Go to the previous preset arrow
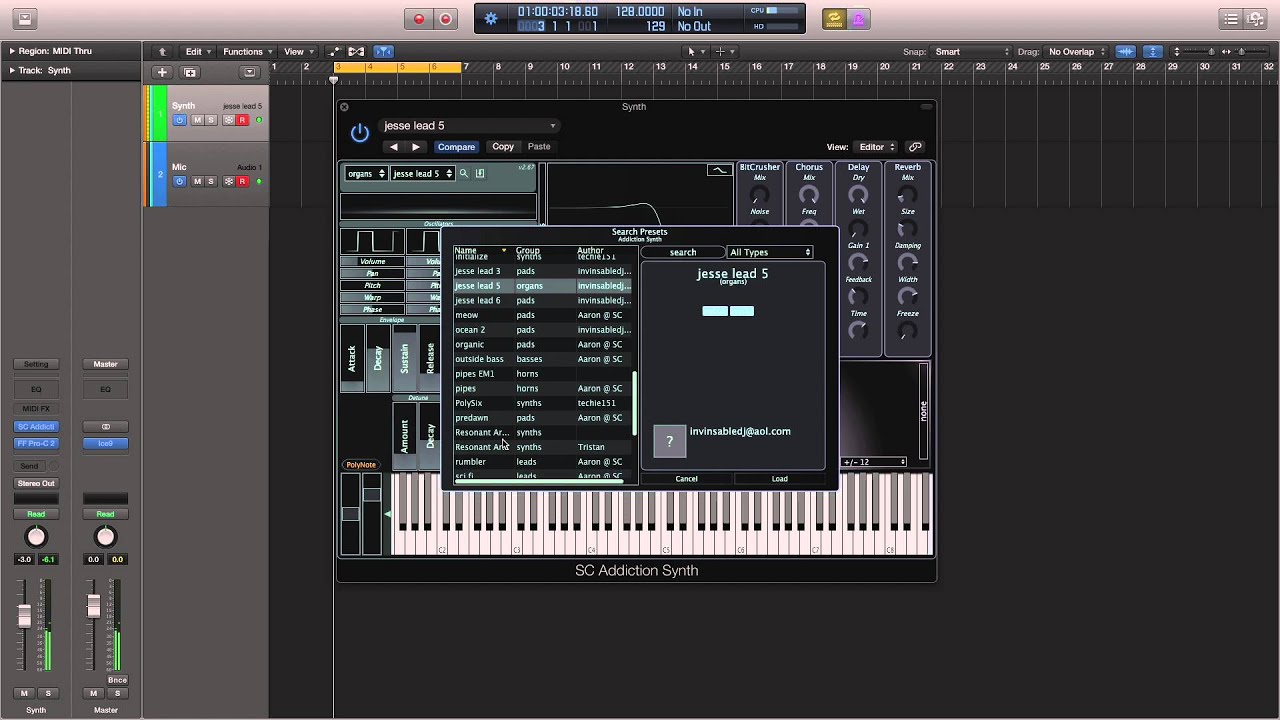Image resolution: width=1280 pixels, height=720 pixels. (393, 147)
